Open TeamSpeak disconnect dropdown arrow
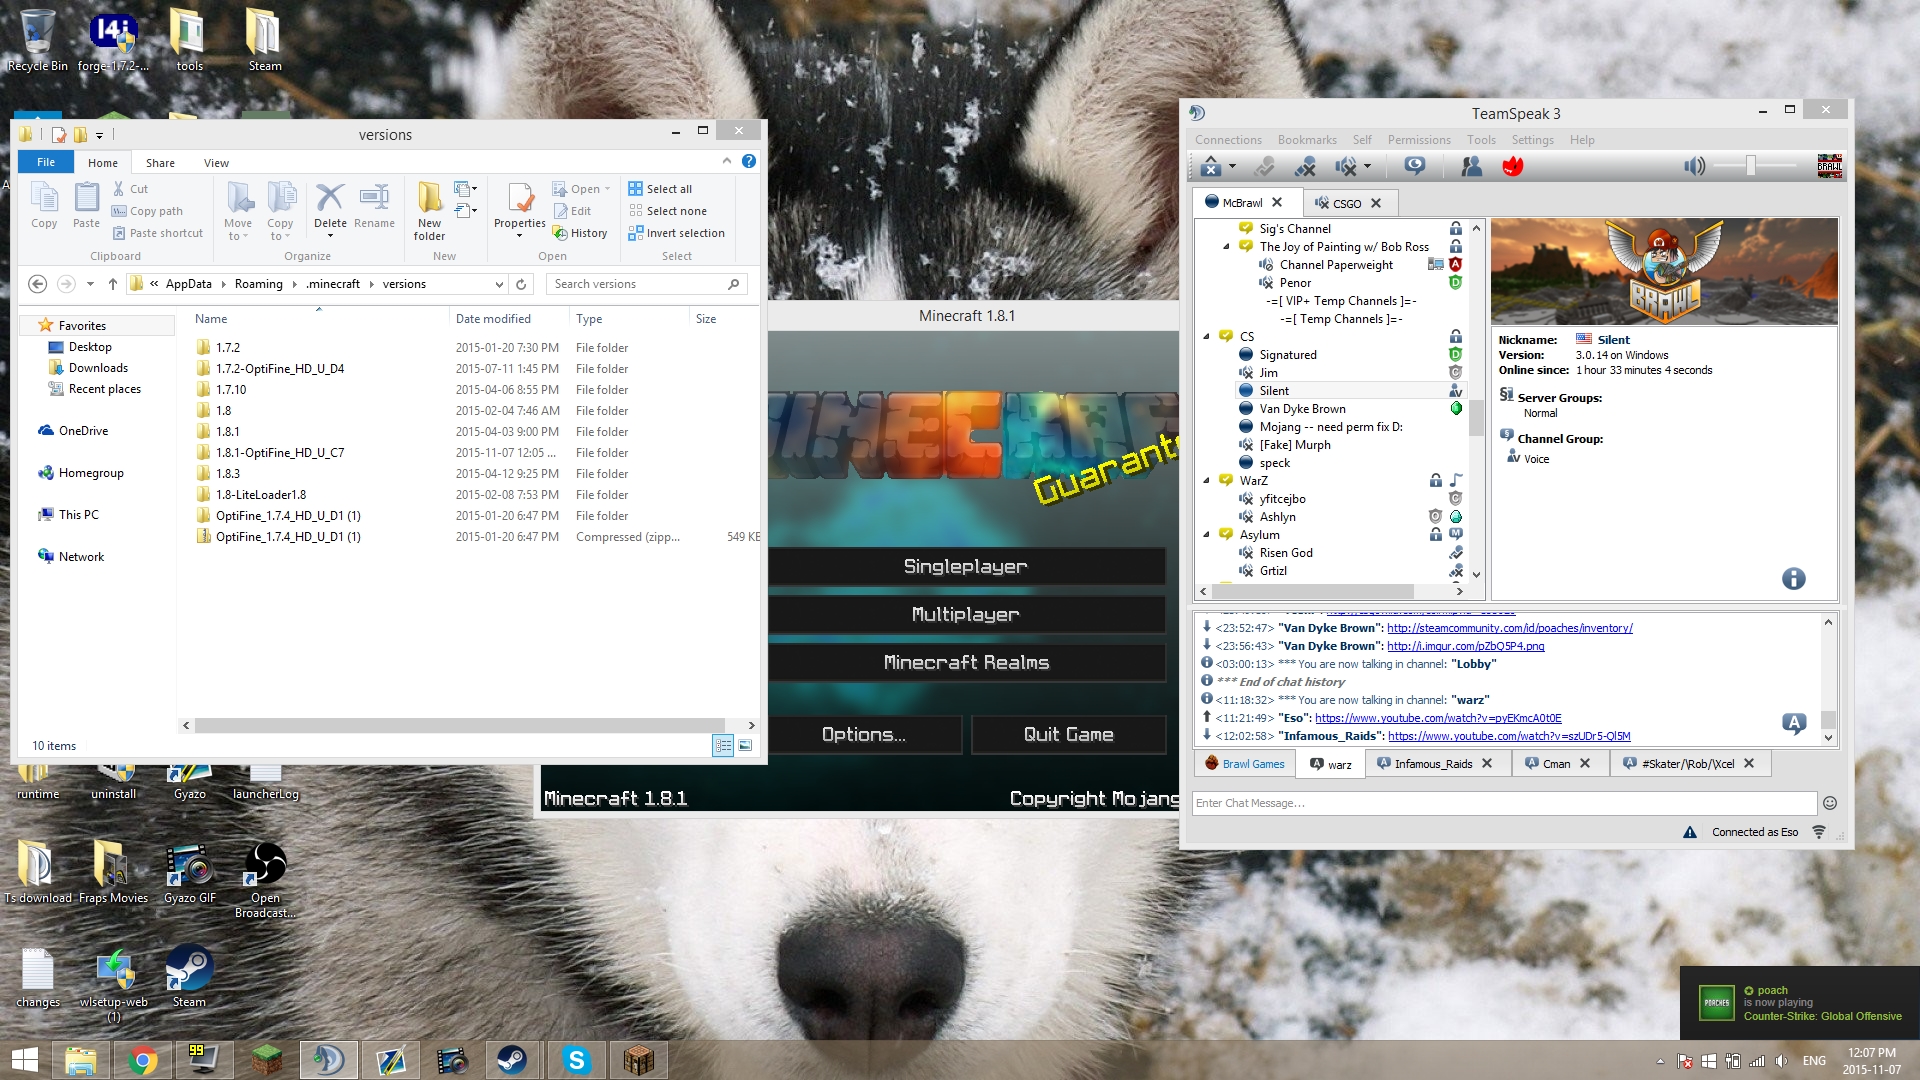The width and height of the screenshot is (1920, 1080). pyautogui.click(x=1232, y=166)
